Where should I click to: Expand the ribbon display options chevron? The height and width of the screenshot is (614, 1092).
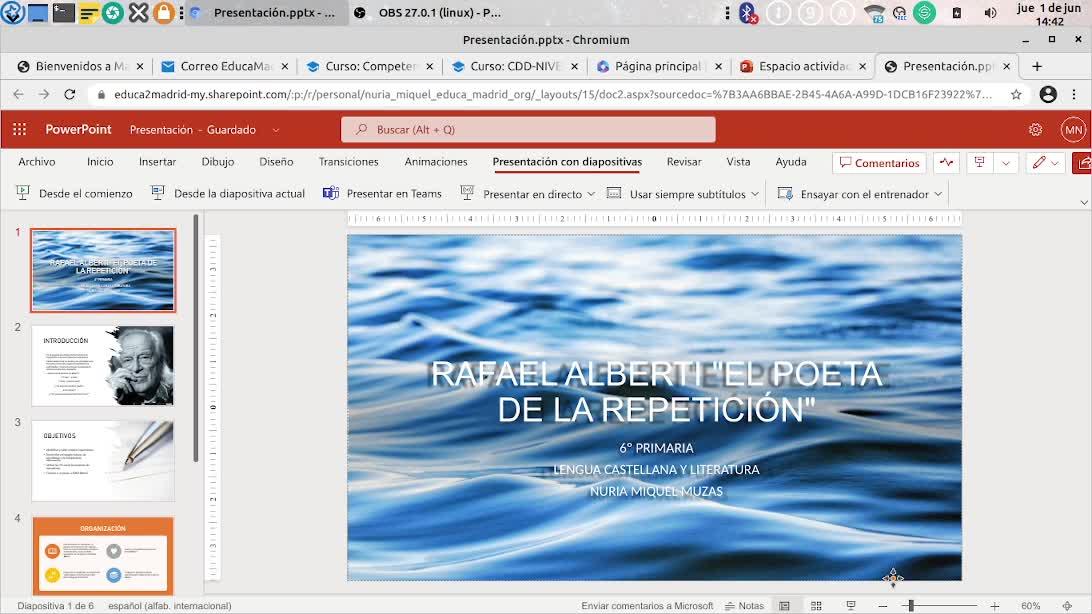(x=1084, y=203)
